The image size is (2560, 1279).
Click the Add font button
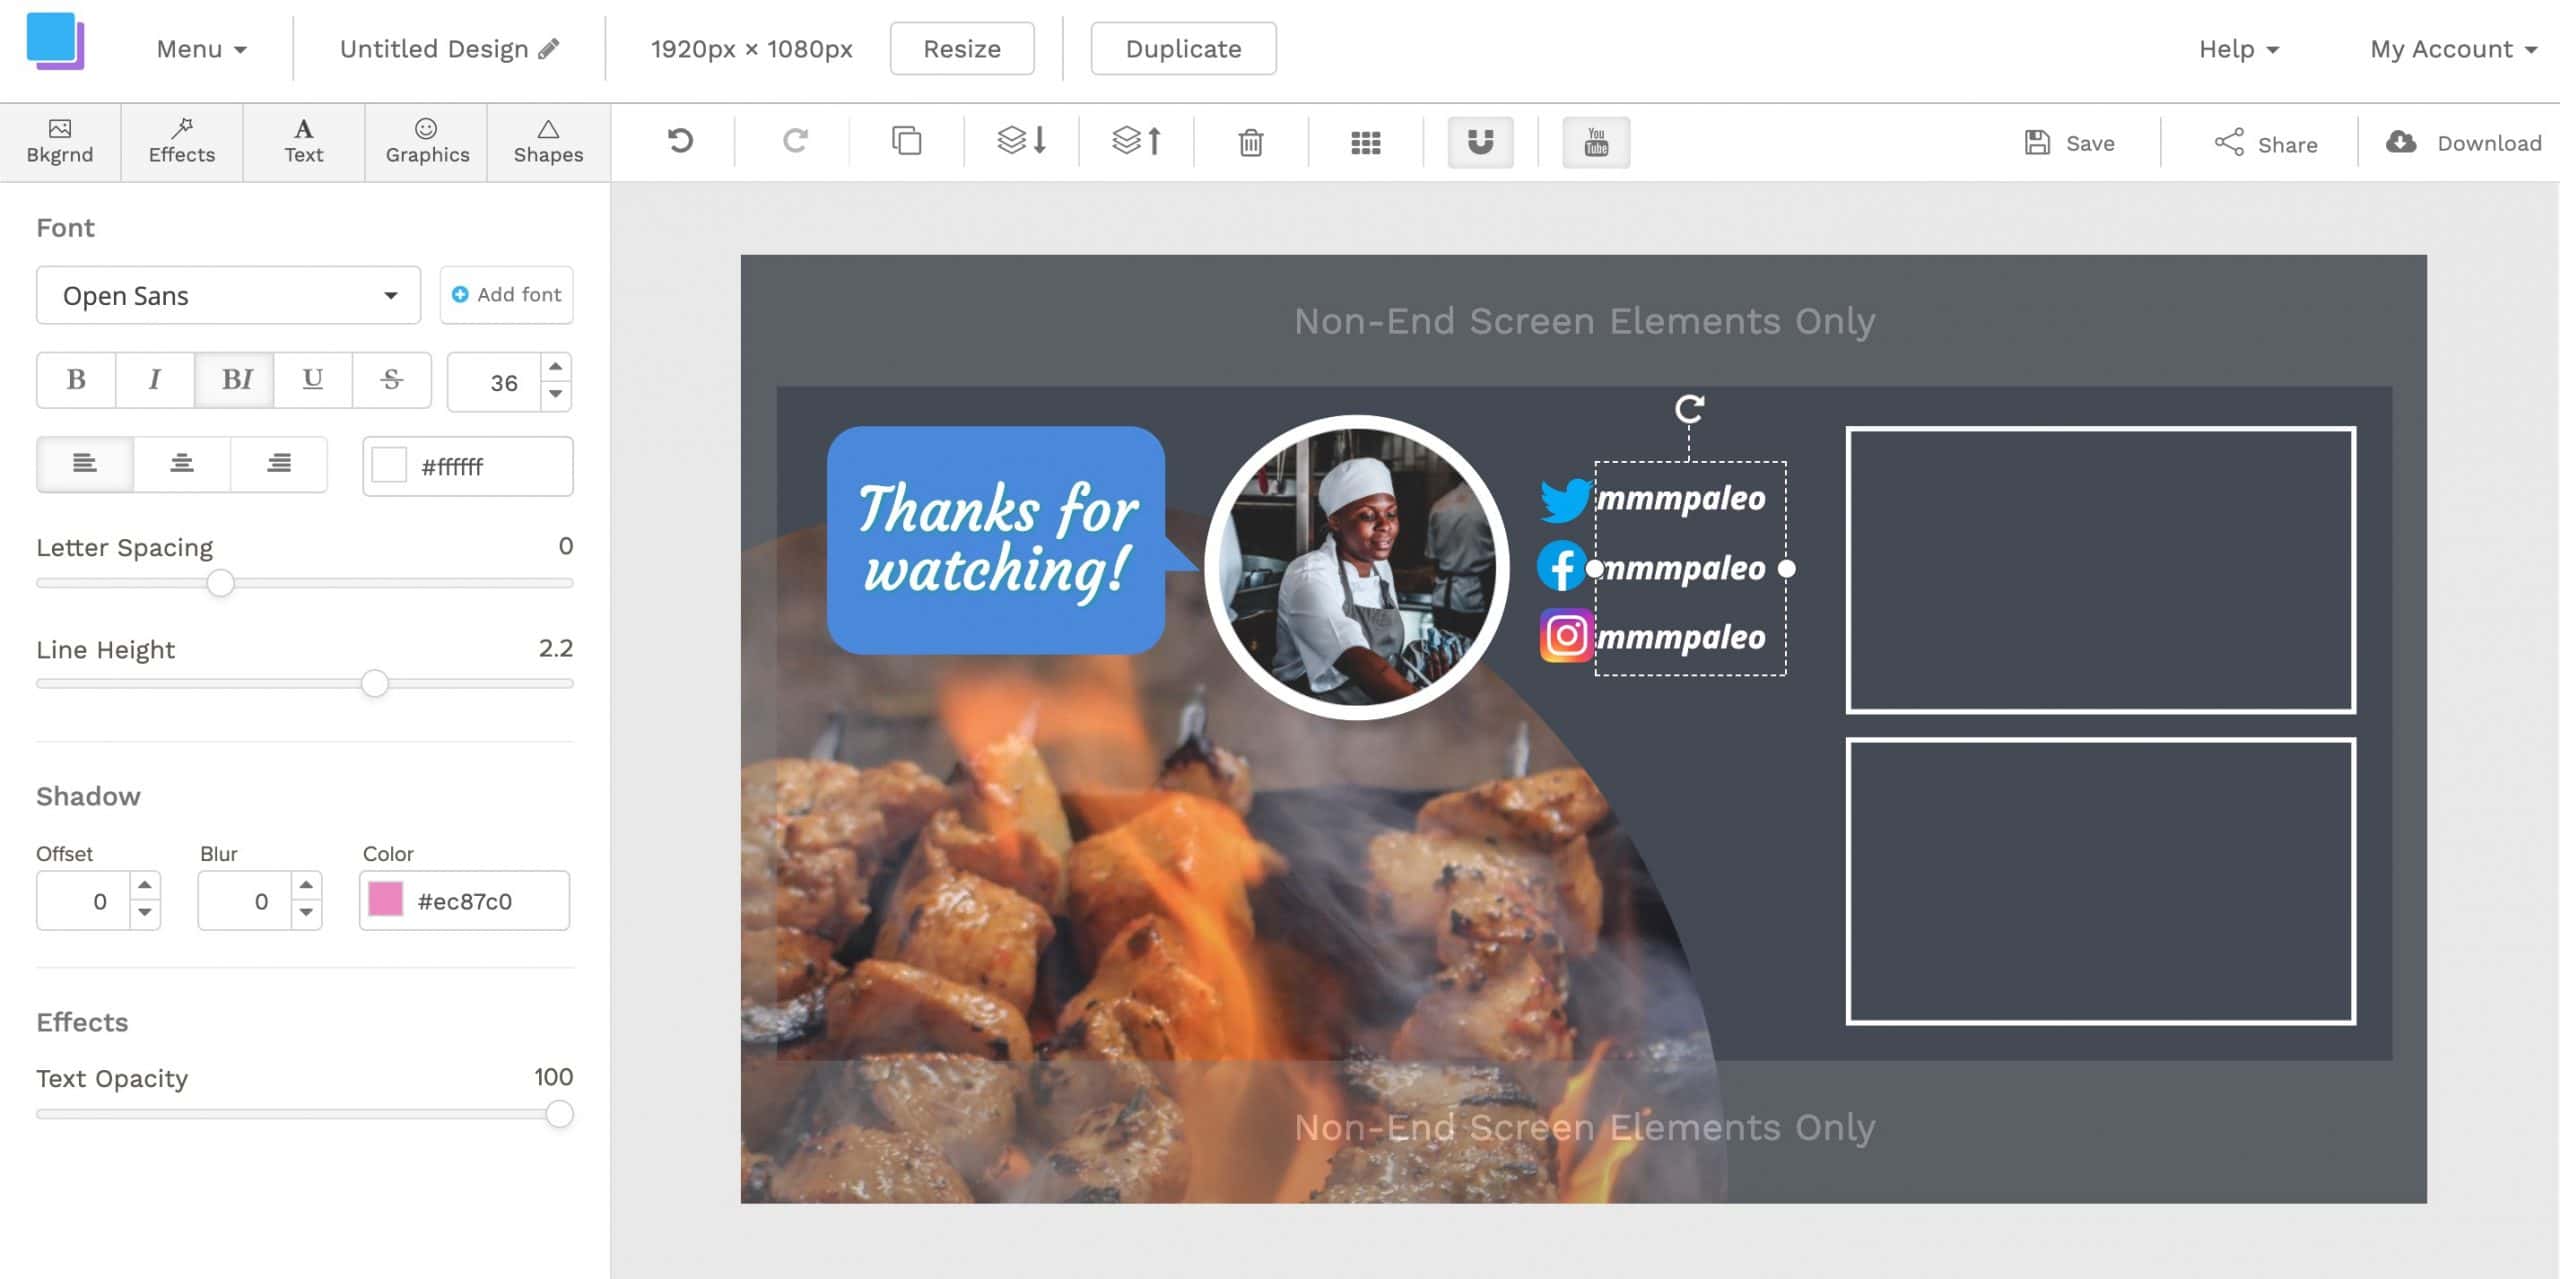507,295
